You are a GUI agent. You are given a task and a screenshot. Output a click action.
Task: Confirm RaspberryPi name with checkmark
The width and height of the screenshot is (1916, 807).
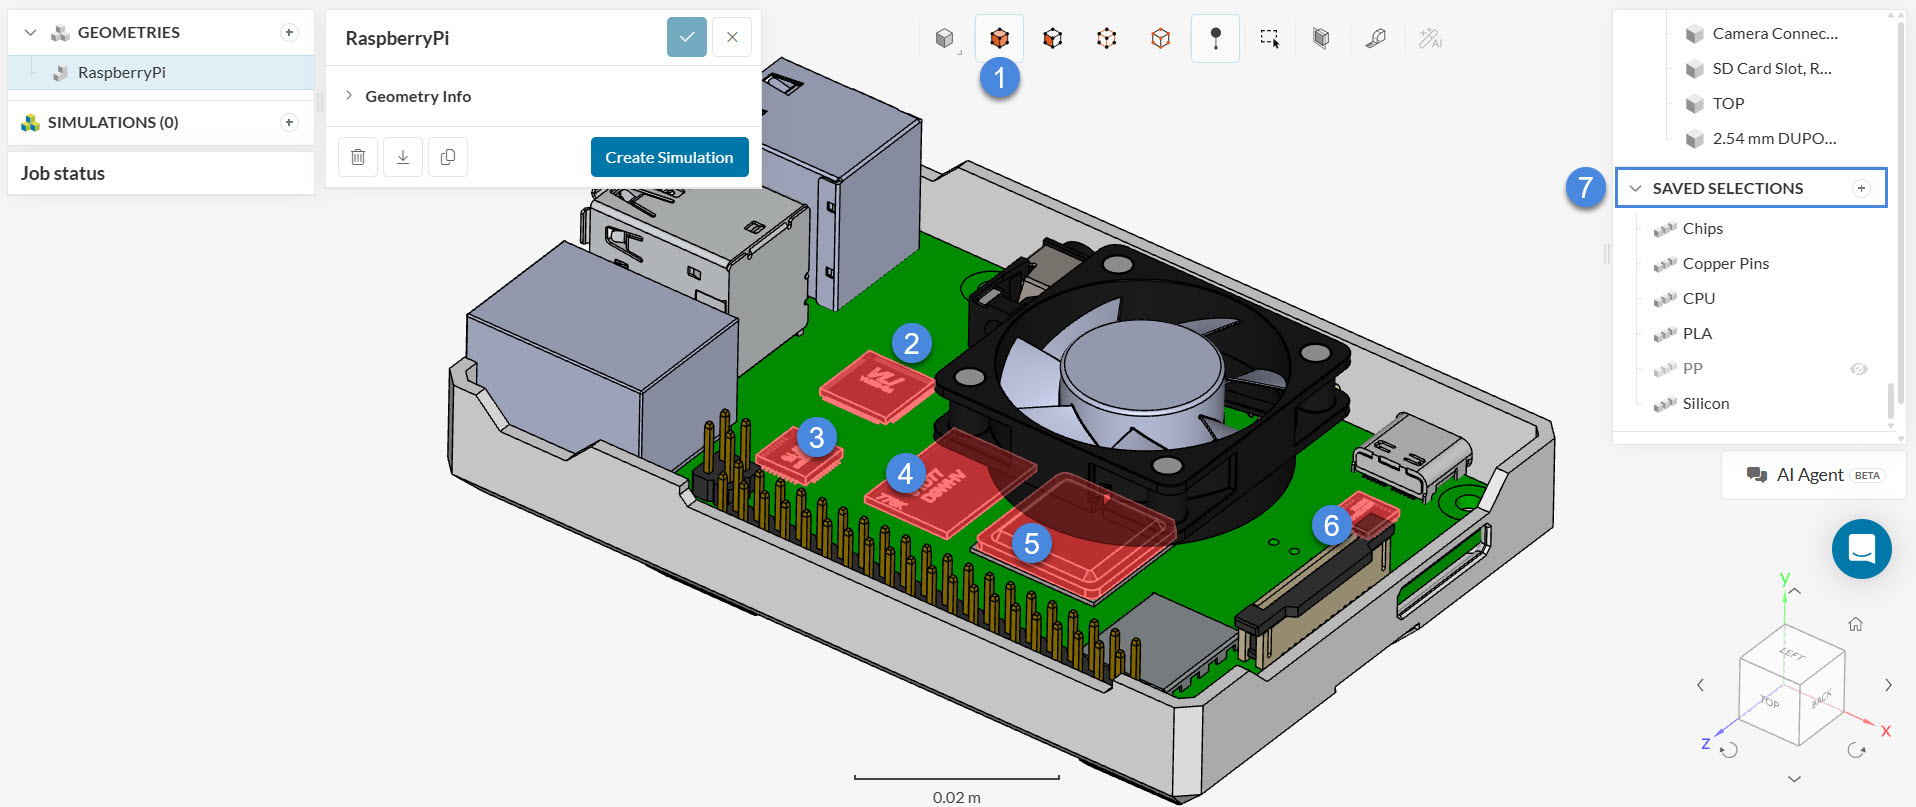687,38
